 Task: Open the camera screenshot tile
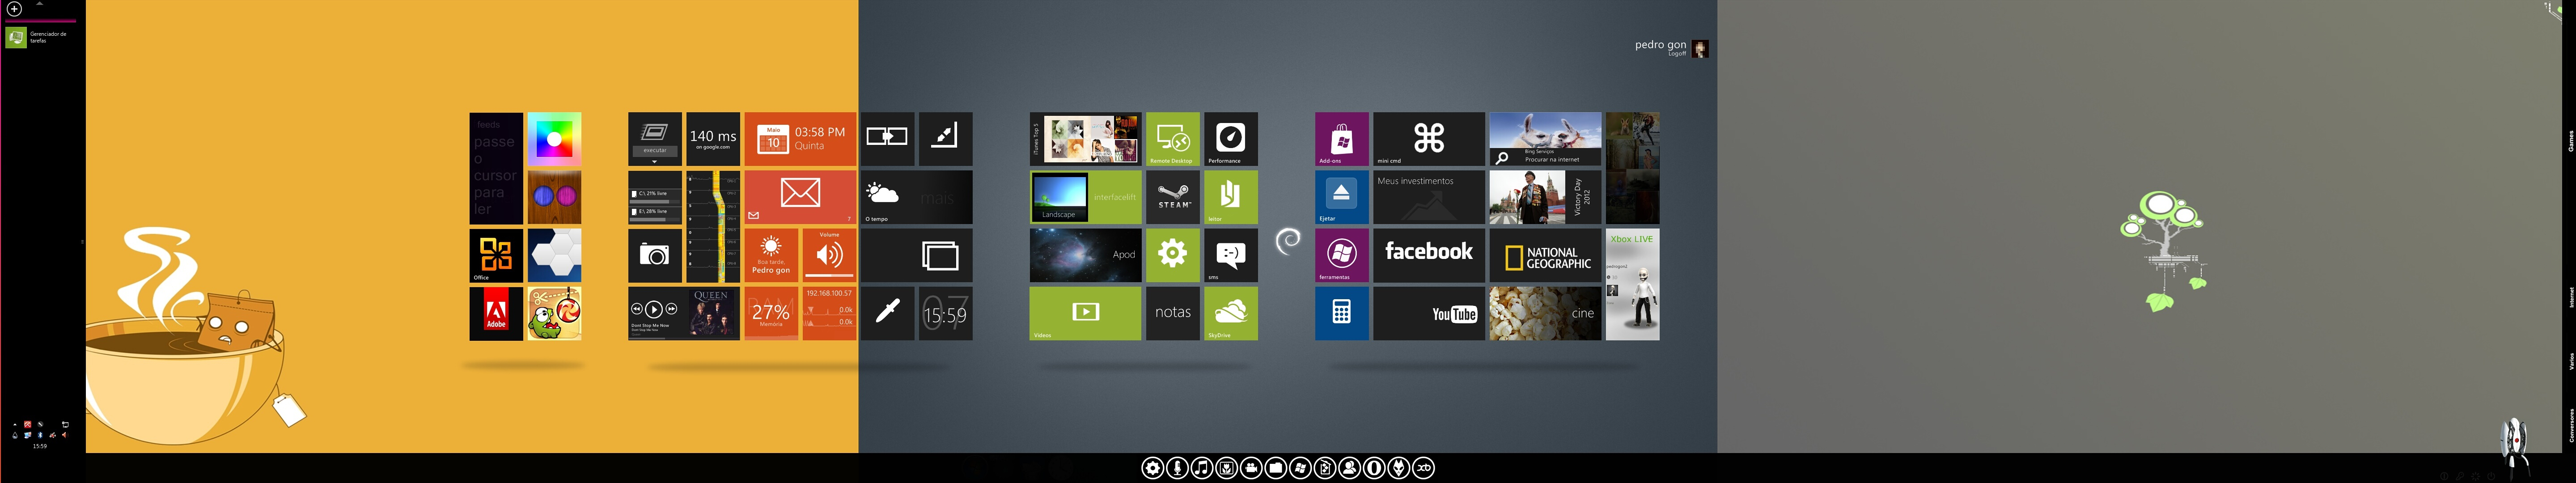coord(655,255)
